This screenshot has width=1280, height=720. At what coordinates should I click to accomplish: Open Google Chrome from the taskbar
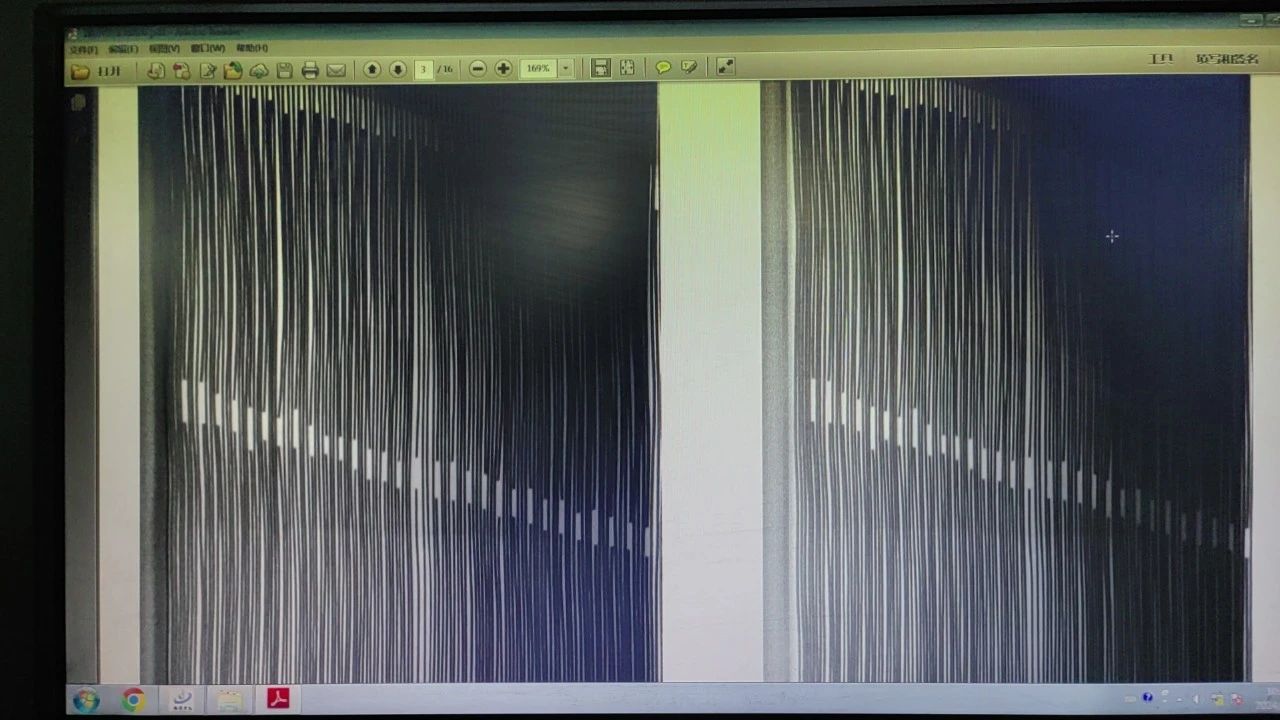click(133, 699)
